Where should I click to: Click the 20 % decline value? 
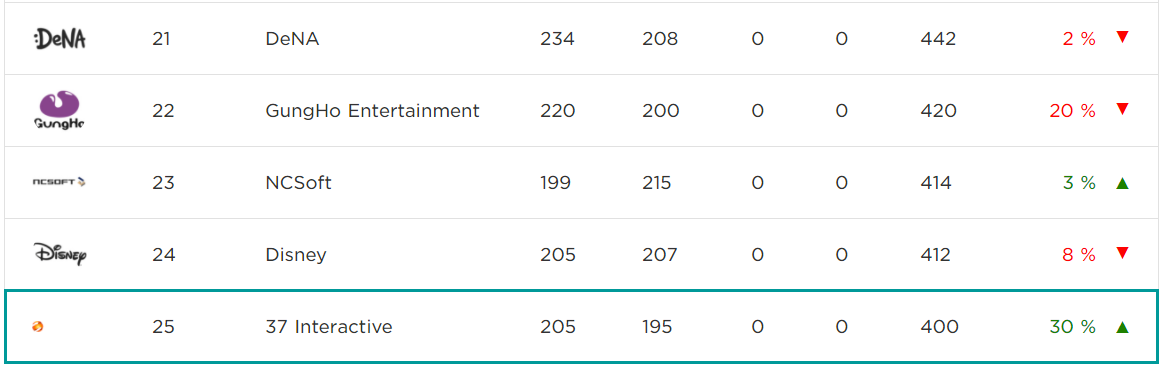[1072, 111]
